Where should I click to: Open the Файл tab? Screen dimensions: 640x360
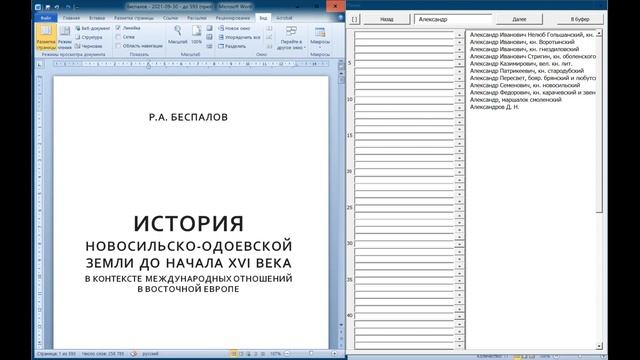pos(46,18)
